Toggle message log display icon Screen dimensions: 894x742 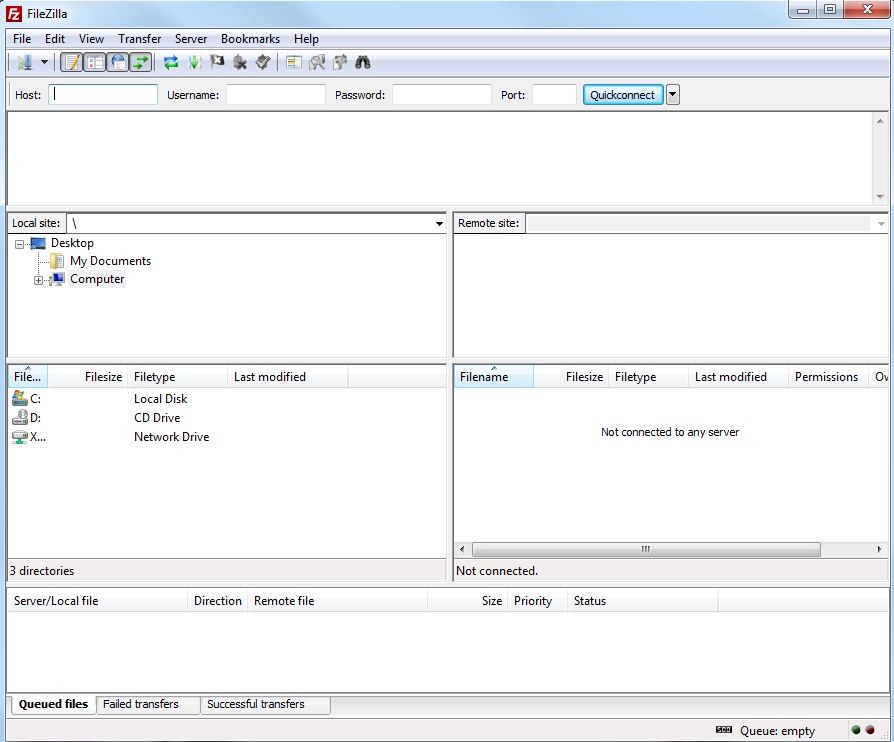(x=72, y=62)
